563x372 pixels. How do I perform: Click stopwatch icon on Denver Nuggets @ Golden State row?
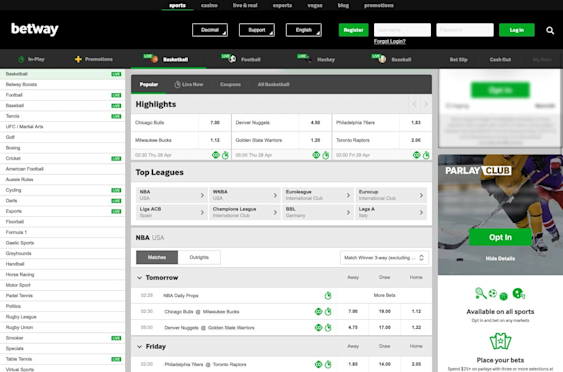click(328, 327)
